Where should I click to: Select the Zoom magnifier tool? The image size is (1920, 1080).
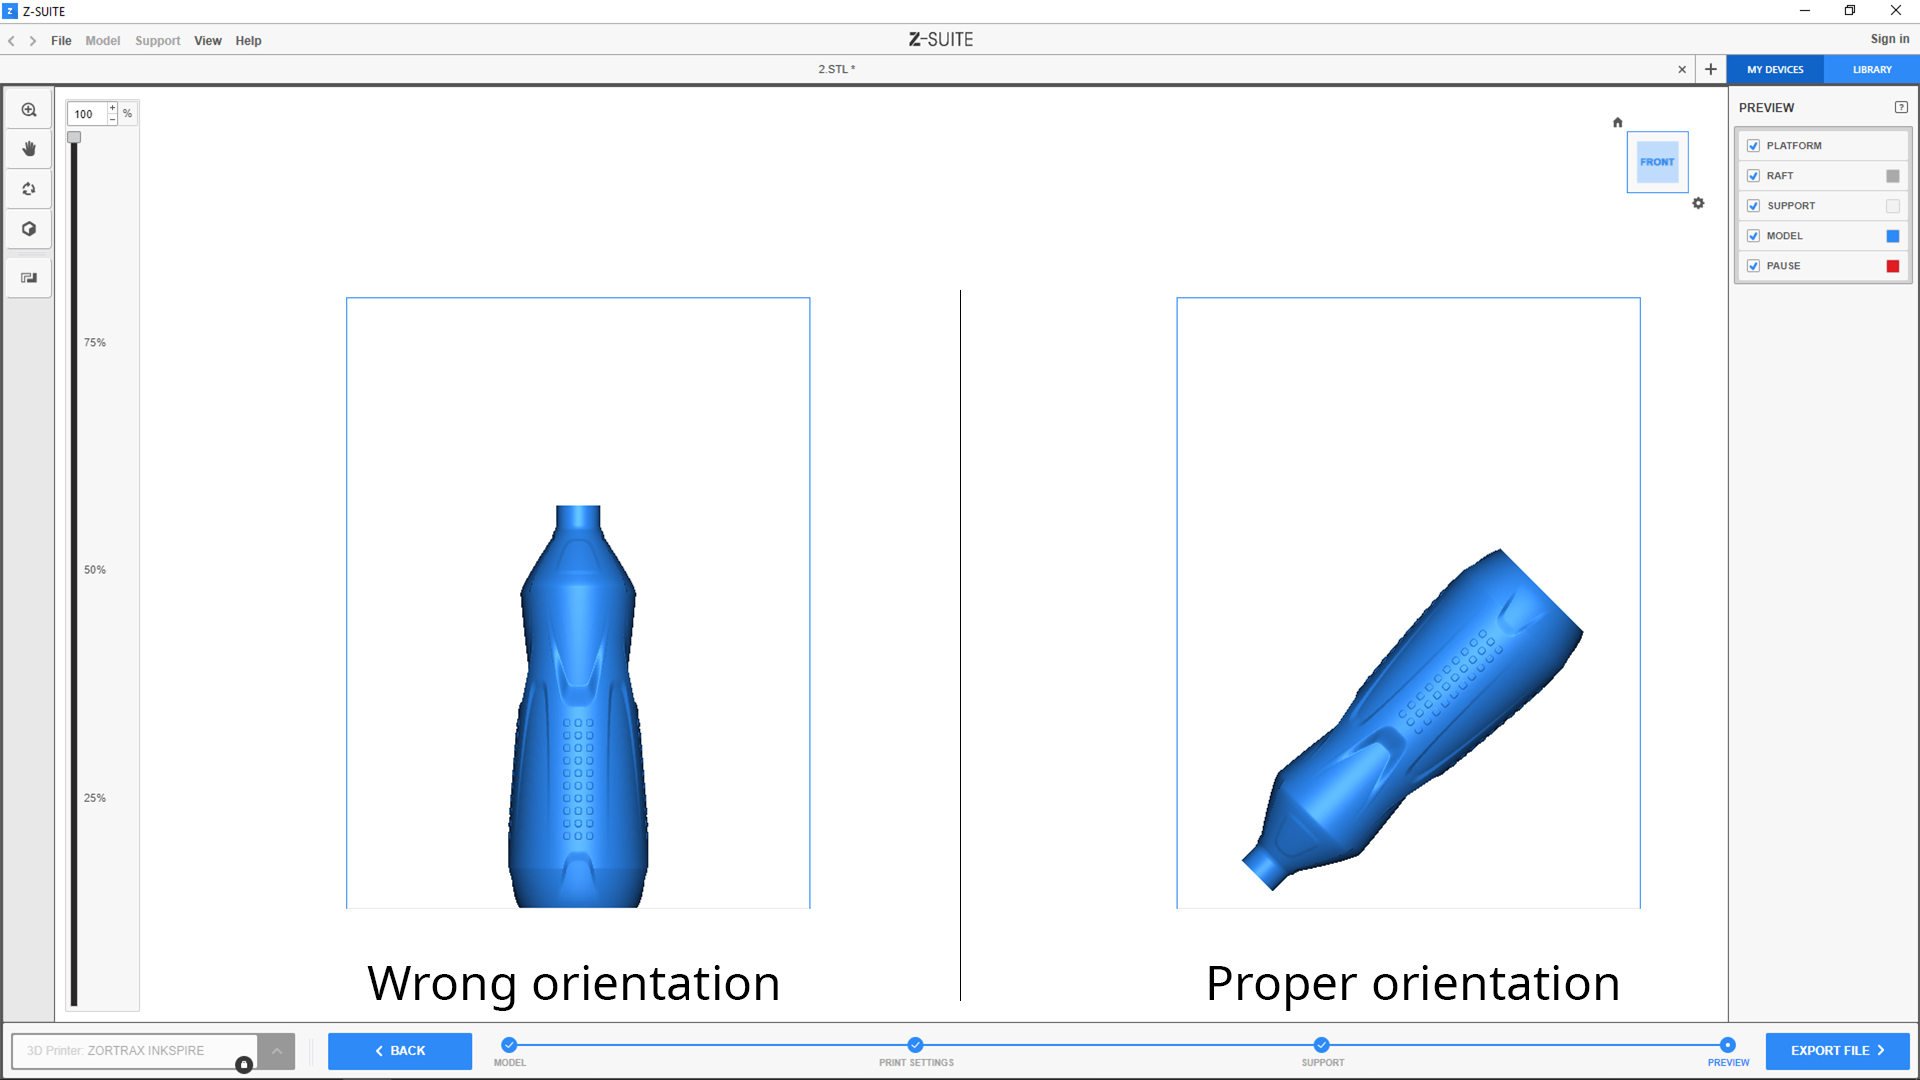[29, 110]
